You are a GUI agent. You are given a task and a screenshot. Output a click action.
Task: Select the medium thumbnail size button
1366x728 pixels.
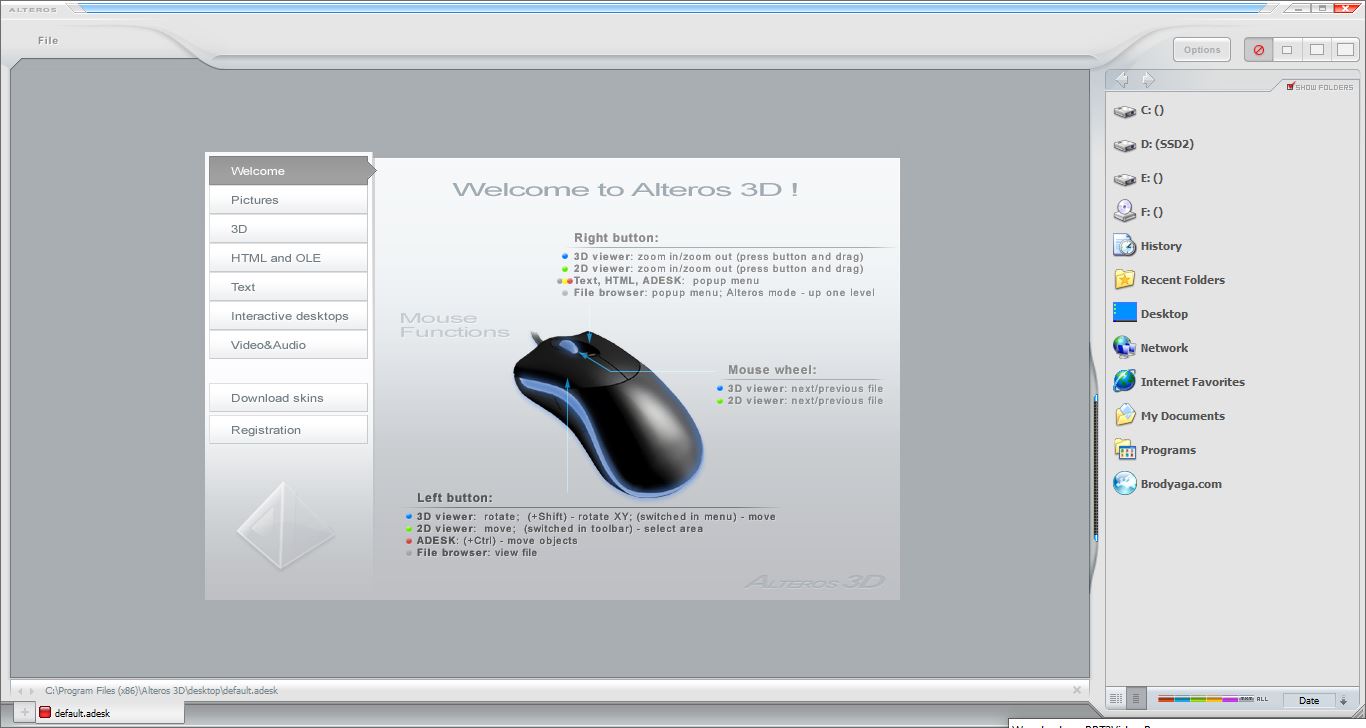[1317, 49]
